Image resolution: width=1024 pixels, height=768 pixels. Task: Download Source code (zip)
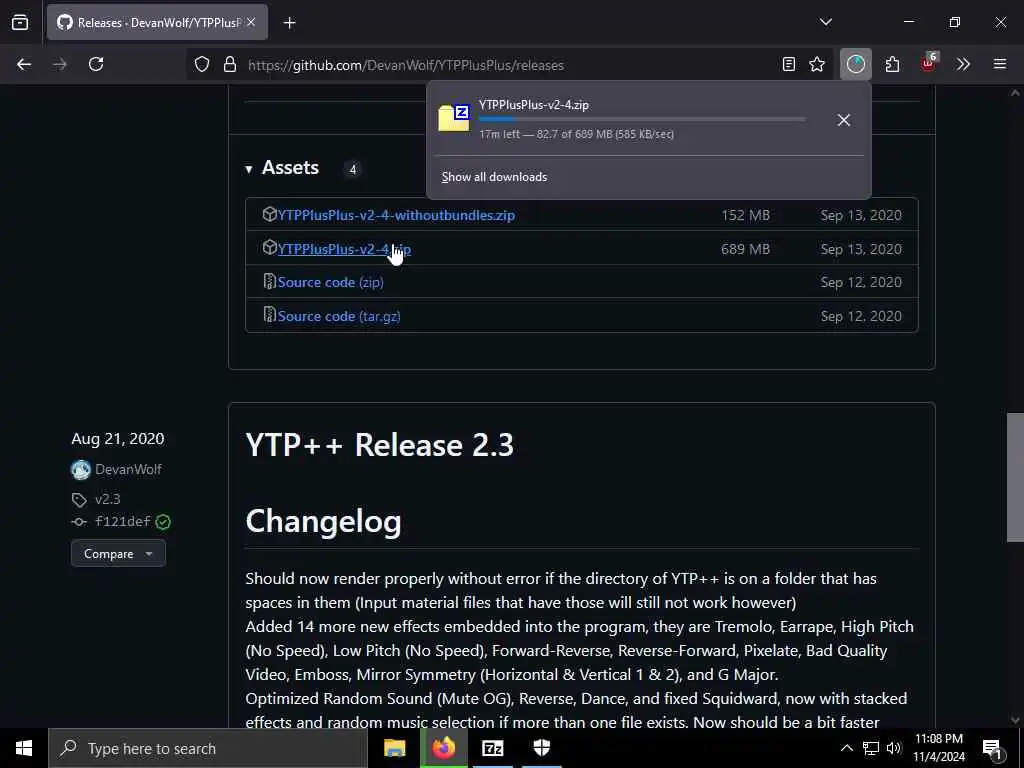click(x=330, y=282)
